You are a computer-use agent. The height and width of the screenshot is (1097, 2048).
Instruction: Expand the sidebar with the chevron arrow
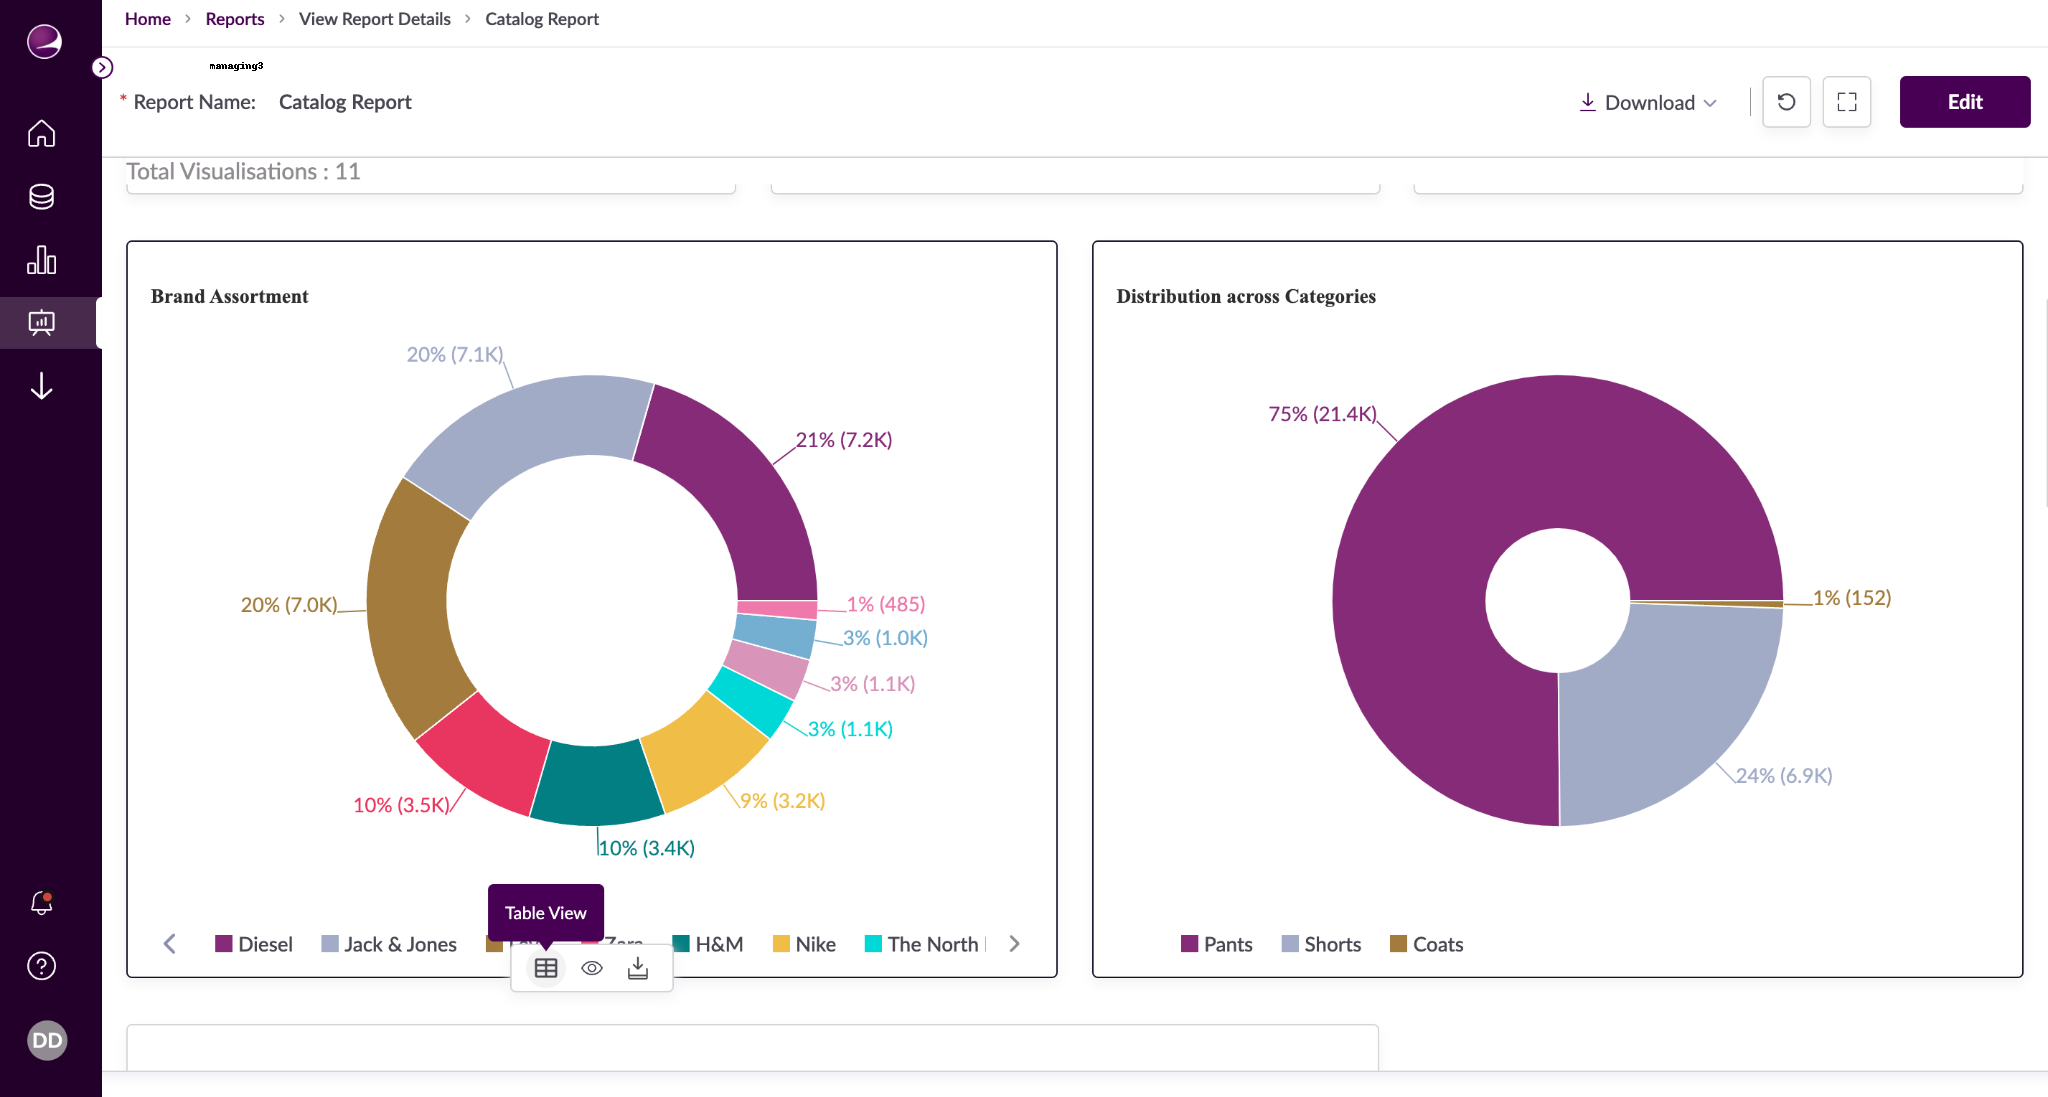(x=101, y=67)
